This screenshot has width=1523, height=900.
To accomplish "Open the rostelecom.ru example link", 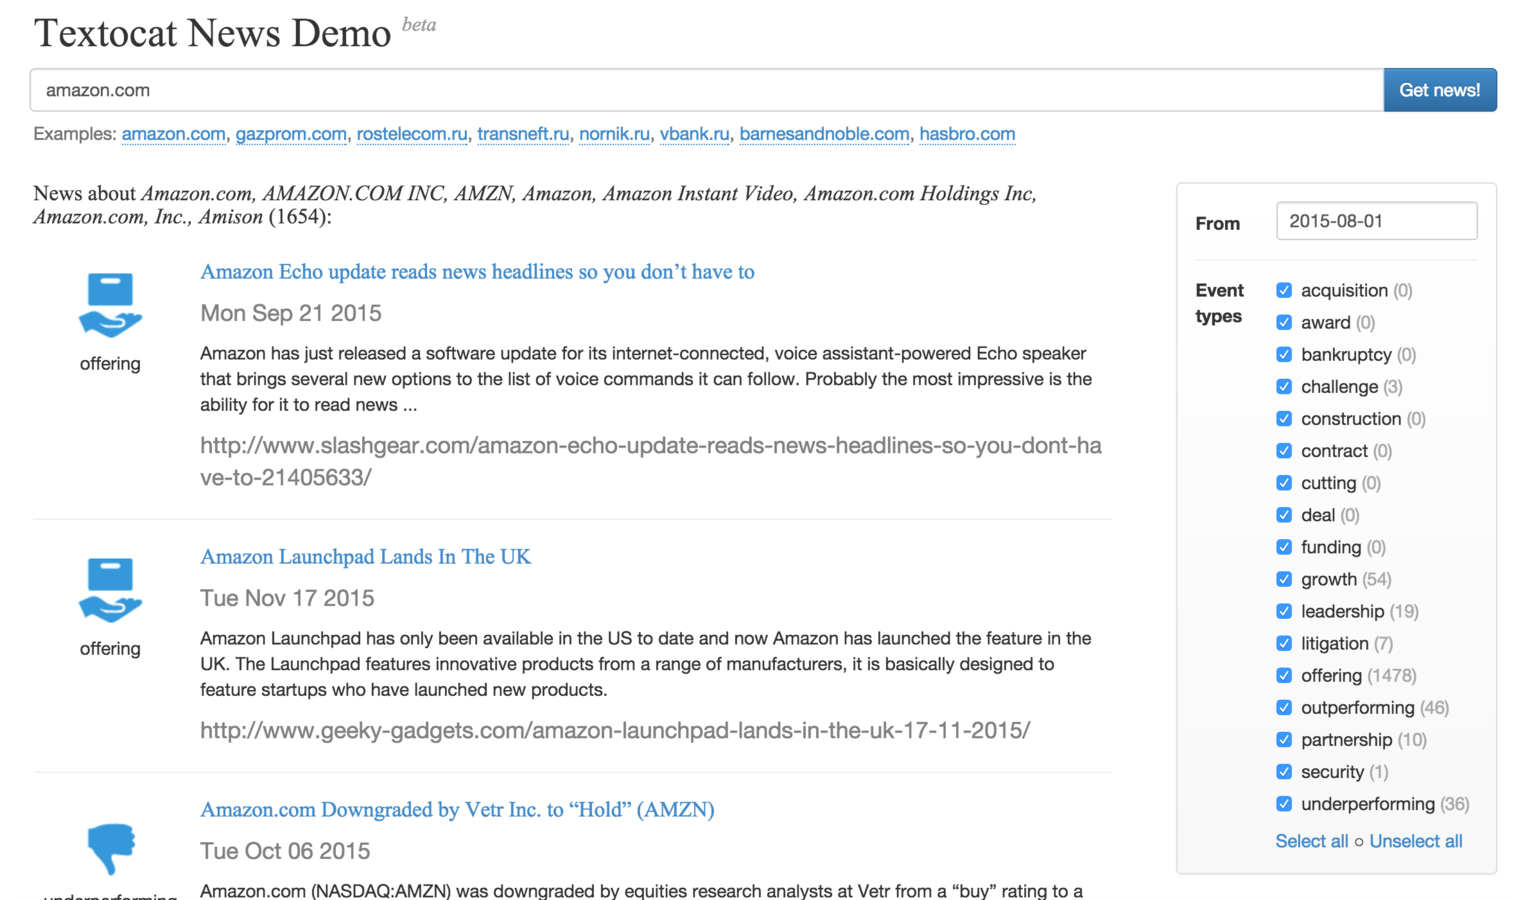I will (412, 134).
